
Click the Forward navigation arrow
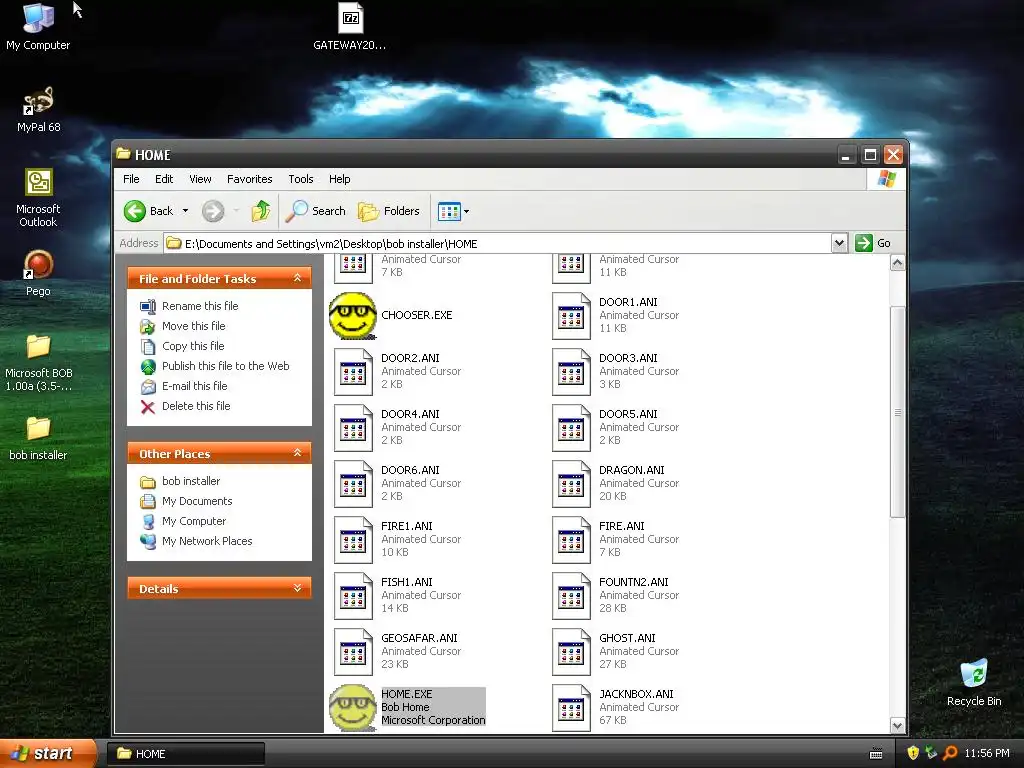pyautogui.click(x=213, y=211)
